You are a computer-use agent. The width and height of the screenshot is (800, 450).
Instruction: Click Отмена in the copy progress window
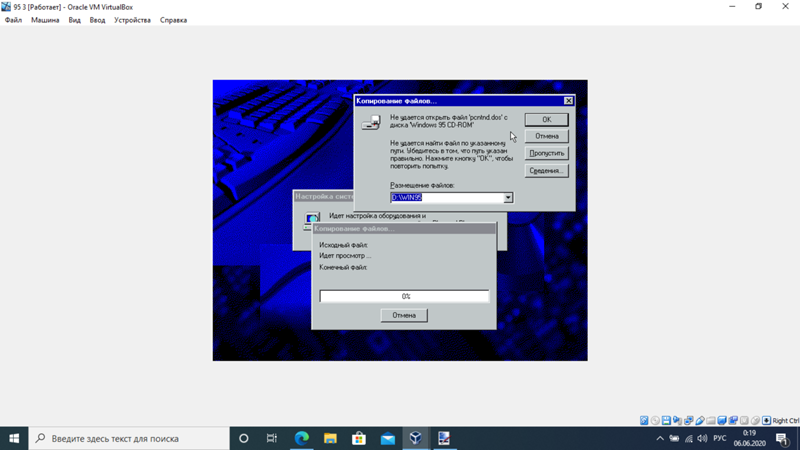tap(404, 315)
